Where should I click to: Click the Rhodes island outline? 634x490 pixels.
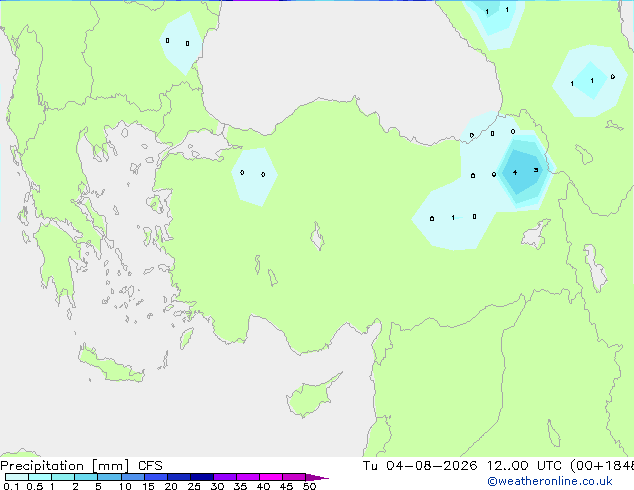pos(187,338)
